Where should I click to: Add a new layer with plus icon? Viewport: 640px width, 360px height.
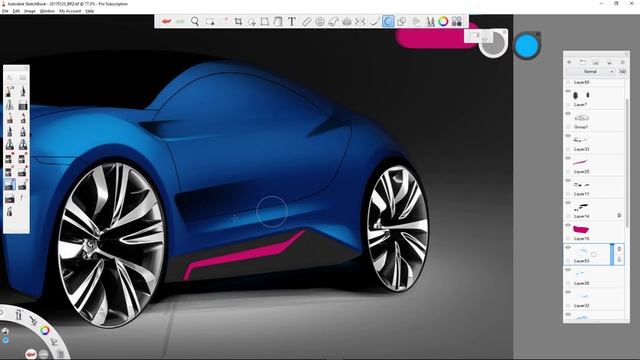[x=569, y=62]
